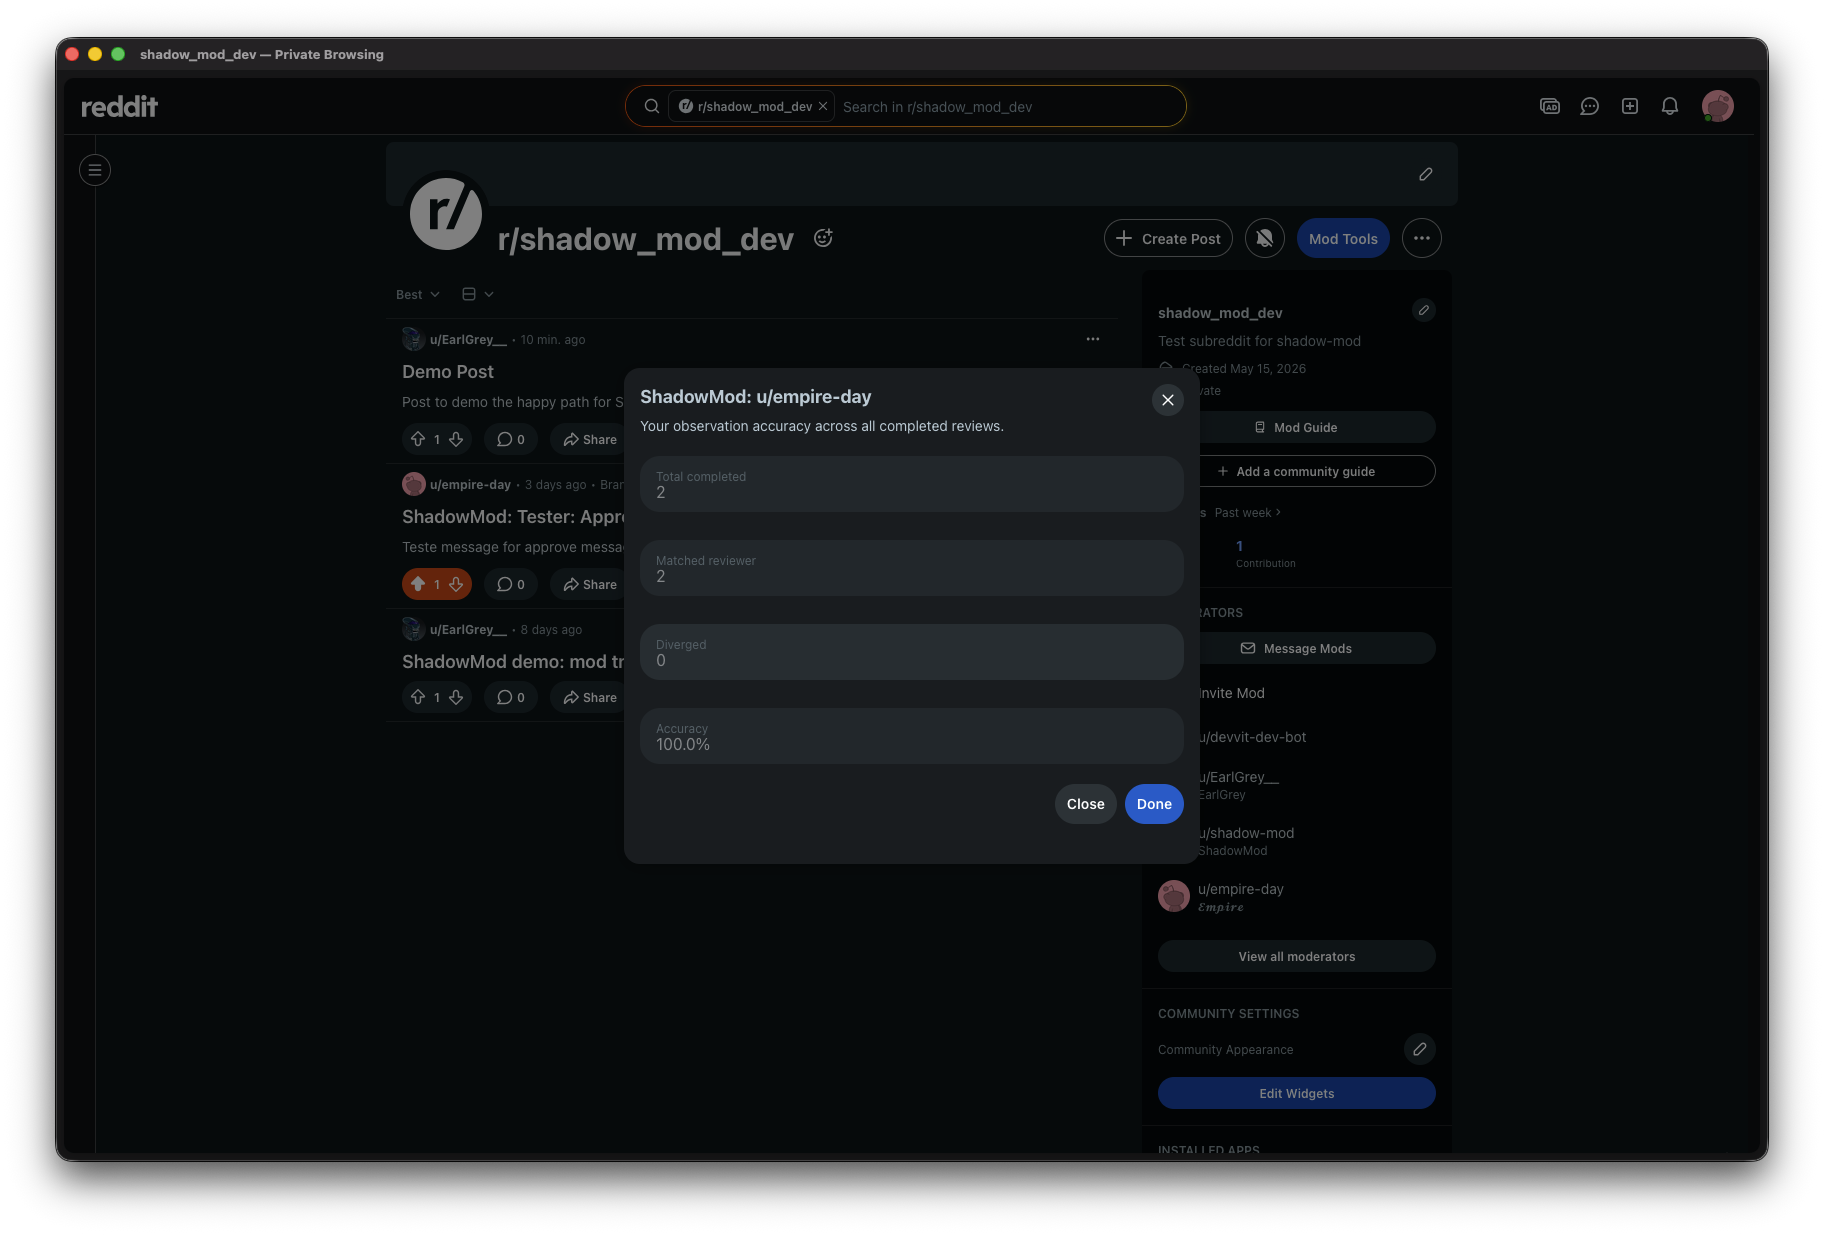Close the ShadowMod dialog with the X icon
Image resolution: width=1824 pixels, height=1235 pixels.
1167,400
